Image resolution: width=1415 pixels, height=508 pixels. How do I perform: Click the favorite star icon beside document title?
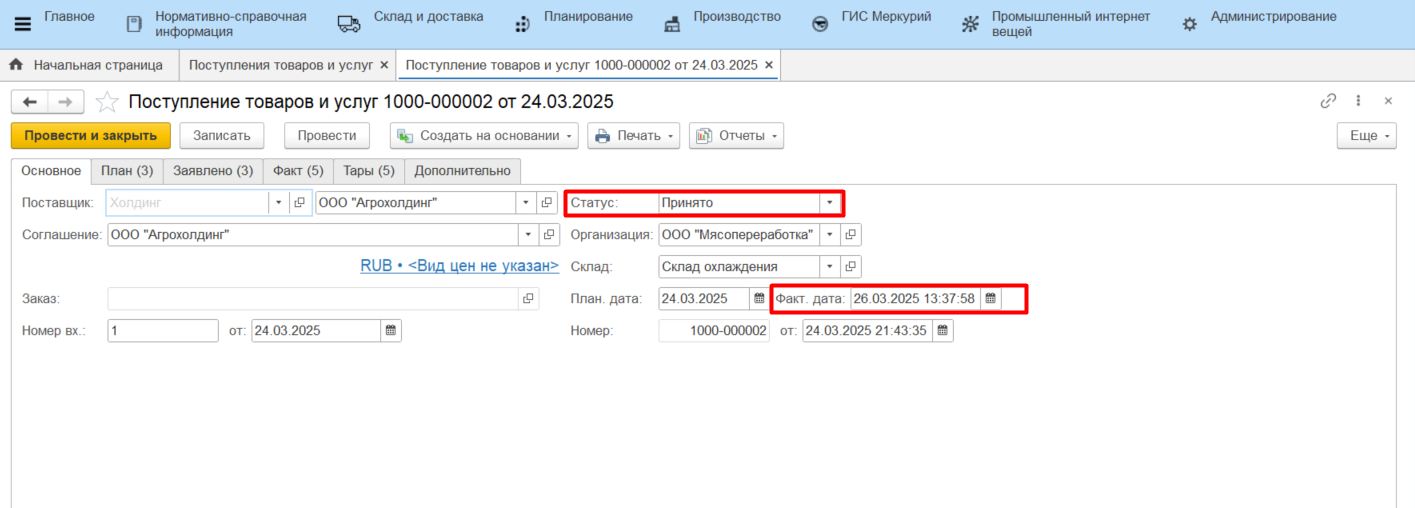pyautogui.click(x=107, y=102)
